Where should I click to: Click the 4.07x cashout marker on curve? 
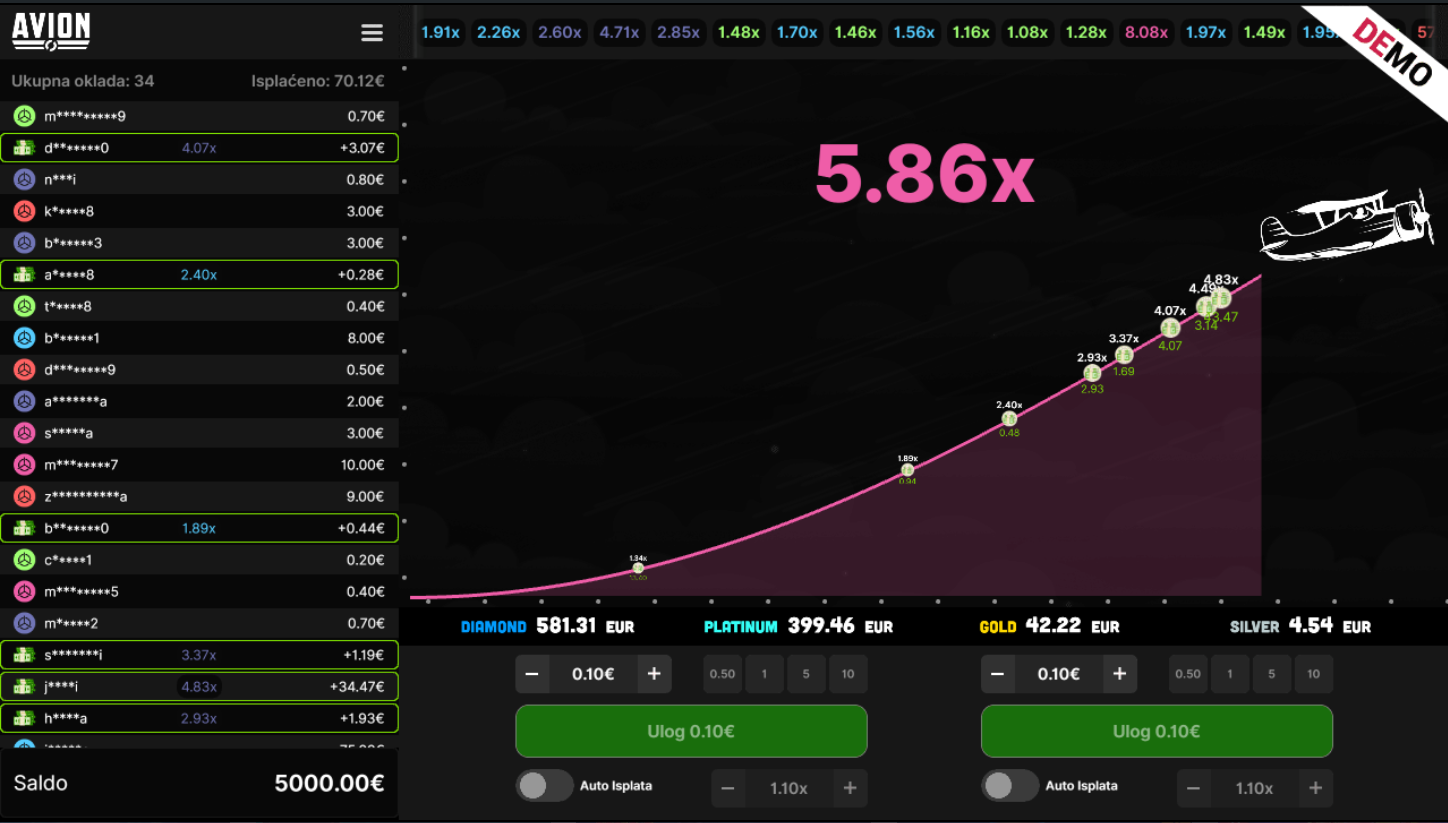[x=1170, y=327]
